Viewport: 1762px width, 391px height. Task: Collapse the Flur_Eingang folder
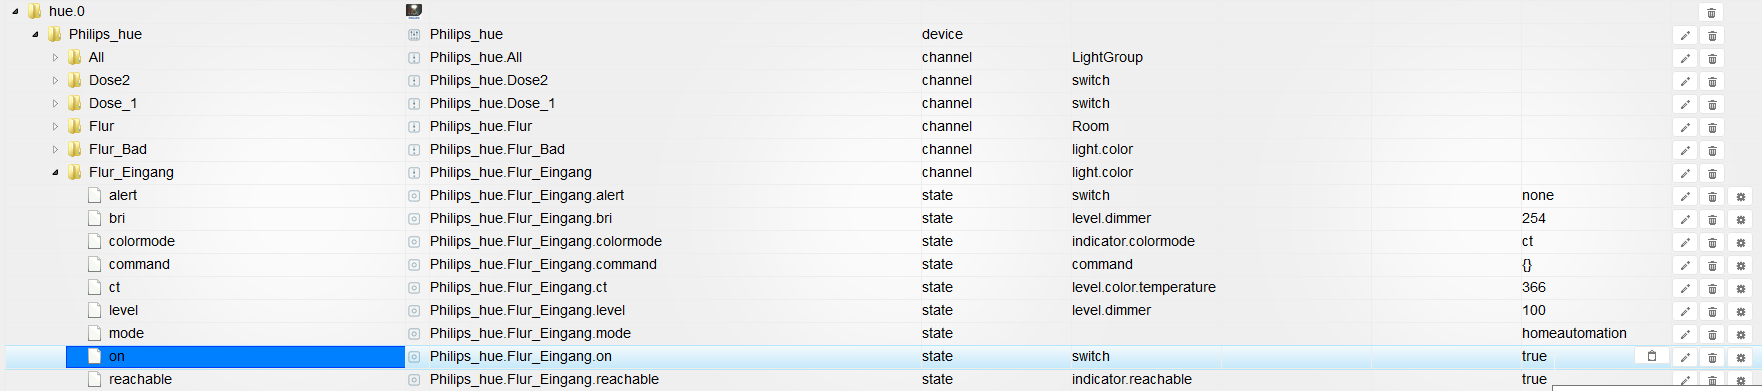tap(55, 173)
